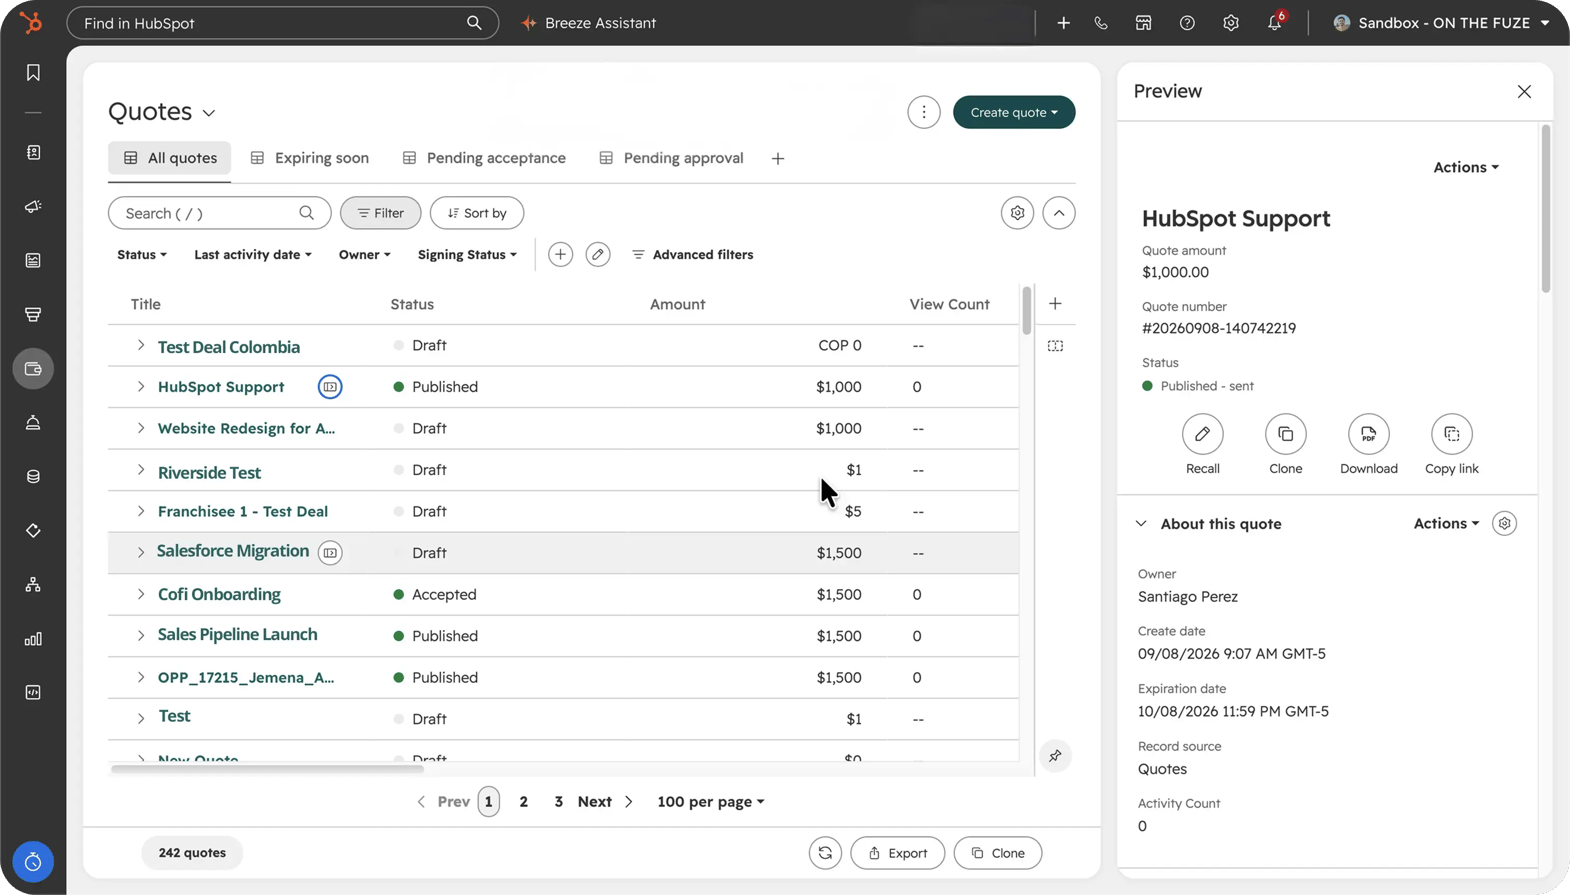
Task: Open Actions dropdown in About this quote
Action: pos(1446,524)
